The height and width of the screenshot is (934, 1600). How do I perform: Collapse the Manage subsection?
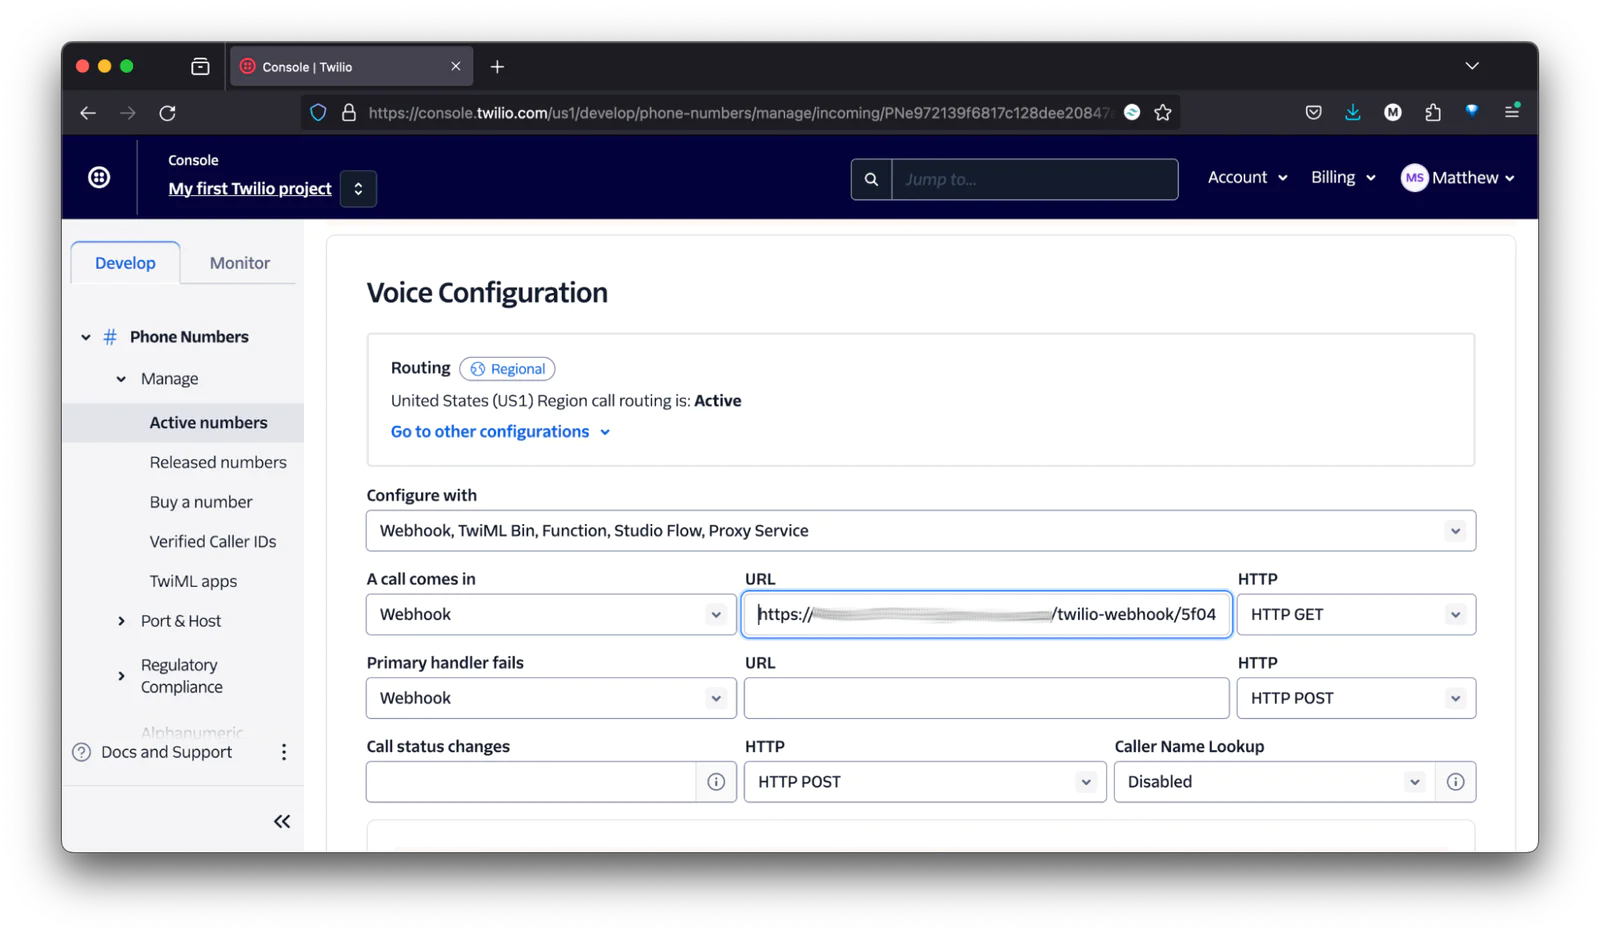coord(121,379)
